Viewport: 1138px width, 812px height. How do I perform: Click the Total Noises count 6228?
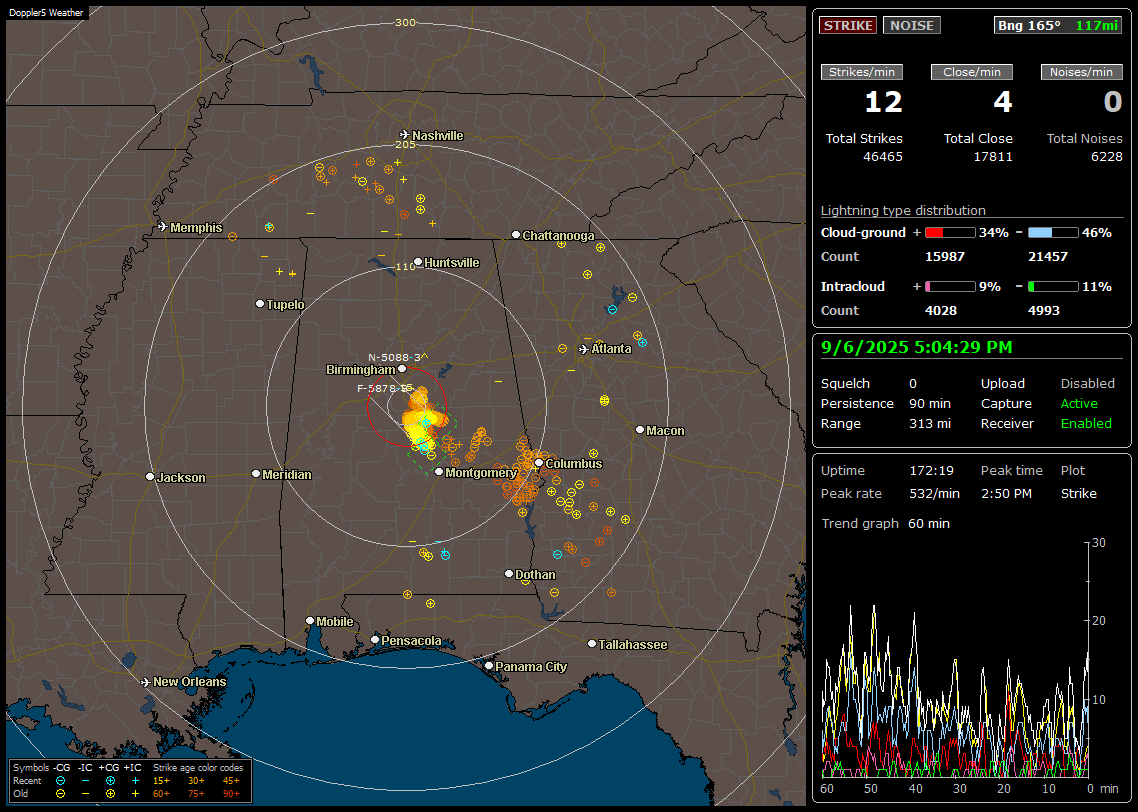tap(1107, 157)
